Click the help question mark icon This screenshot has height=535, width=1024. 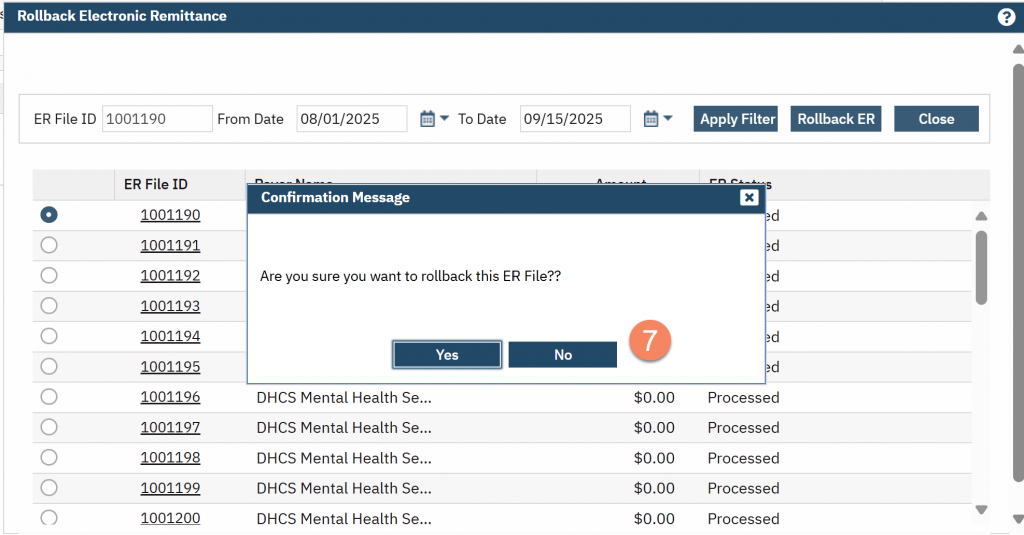pos(1006,17)
